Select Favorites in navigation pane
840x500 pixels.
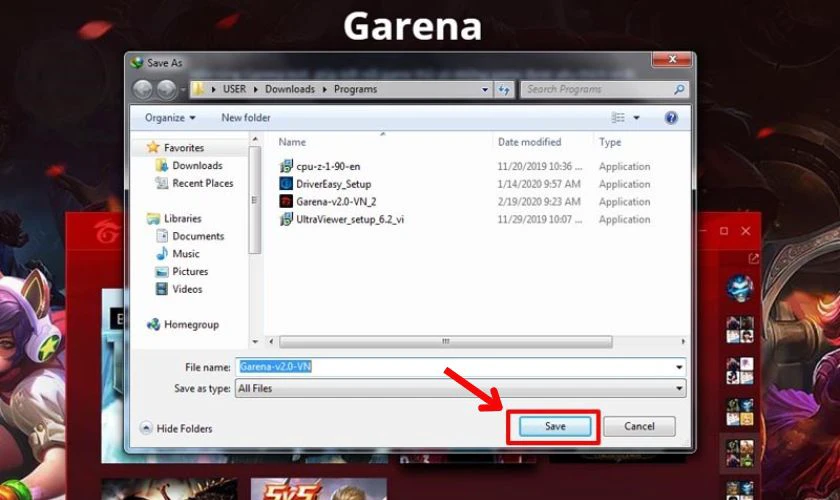tap(184, 147)
